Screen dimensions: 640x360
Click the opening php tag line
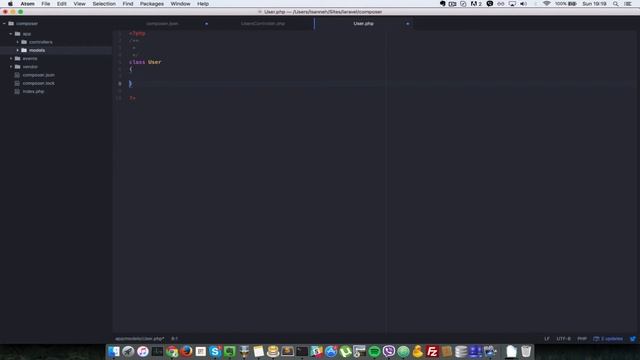pos(137,33)
